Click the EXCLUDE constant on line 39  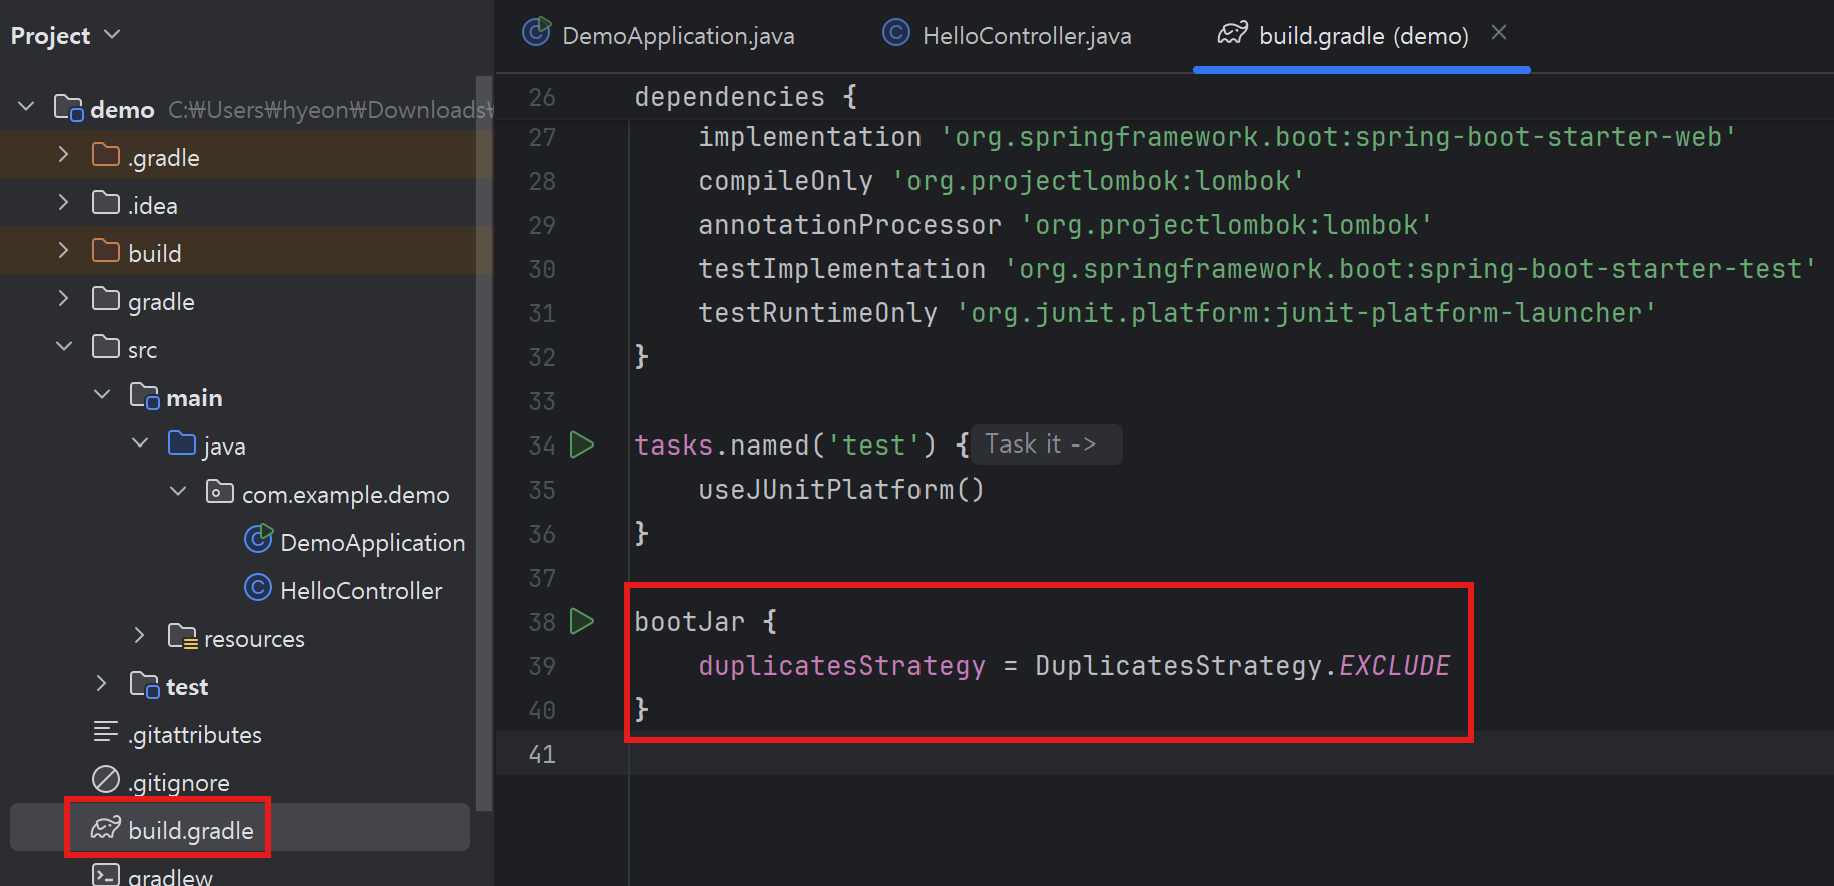click(x=1394, y=665)
